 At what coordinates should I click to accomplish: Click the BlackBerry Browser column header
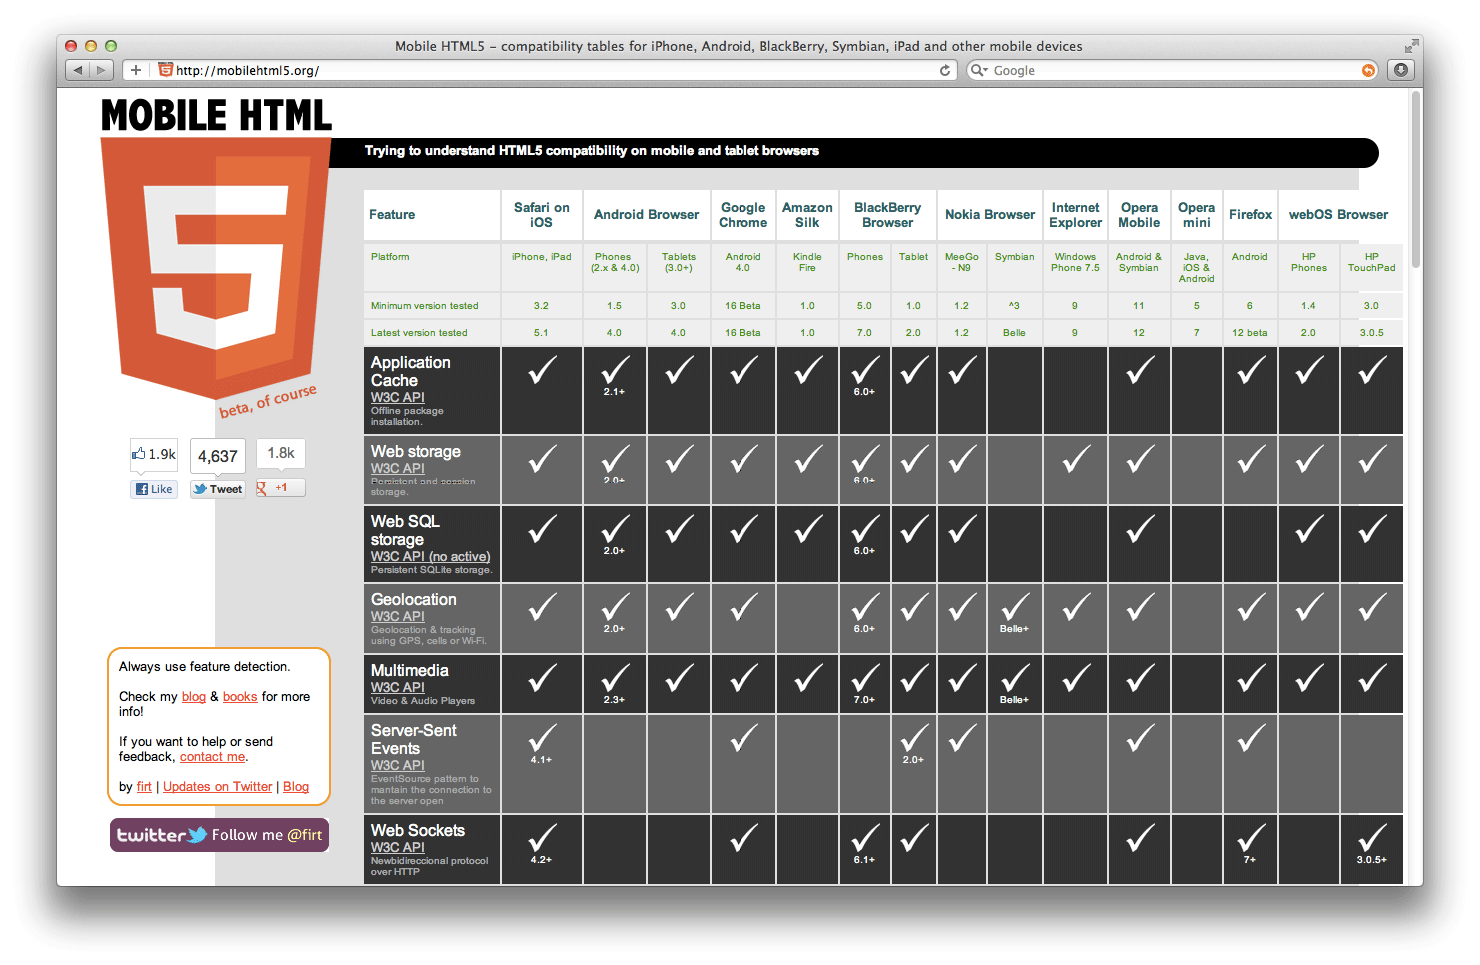coord(888,215)
